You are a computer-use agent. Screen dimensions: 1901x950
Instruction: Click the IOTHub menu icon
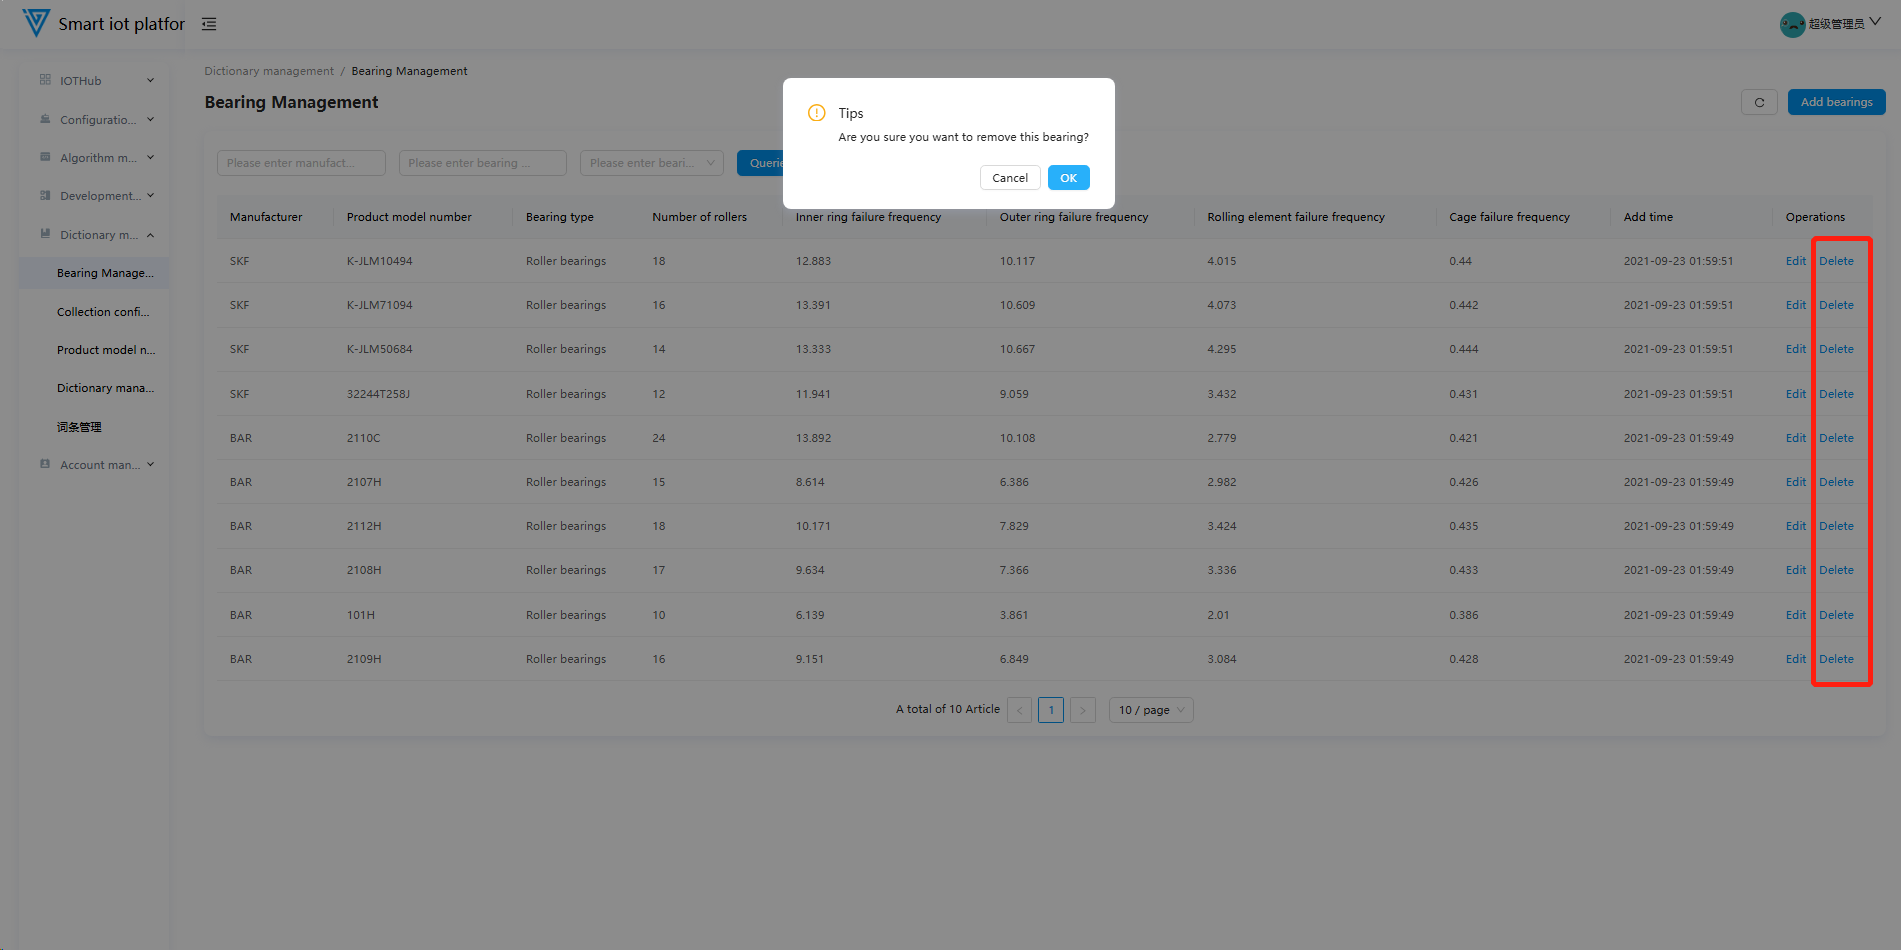coord(45,80)
